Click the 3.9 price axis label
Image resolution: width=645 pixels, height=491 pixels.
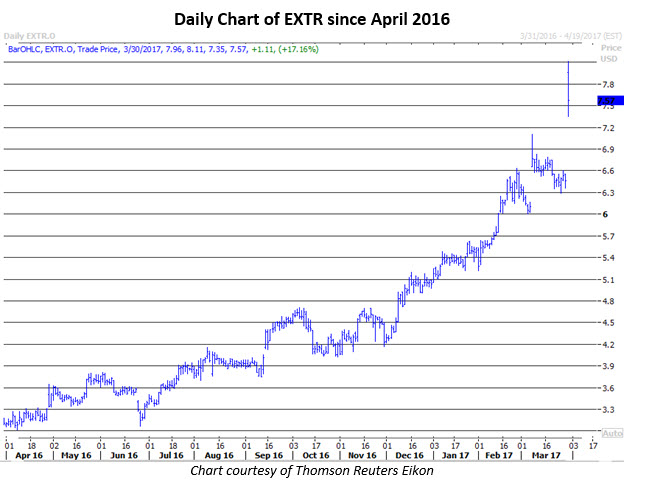[608, 366]
